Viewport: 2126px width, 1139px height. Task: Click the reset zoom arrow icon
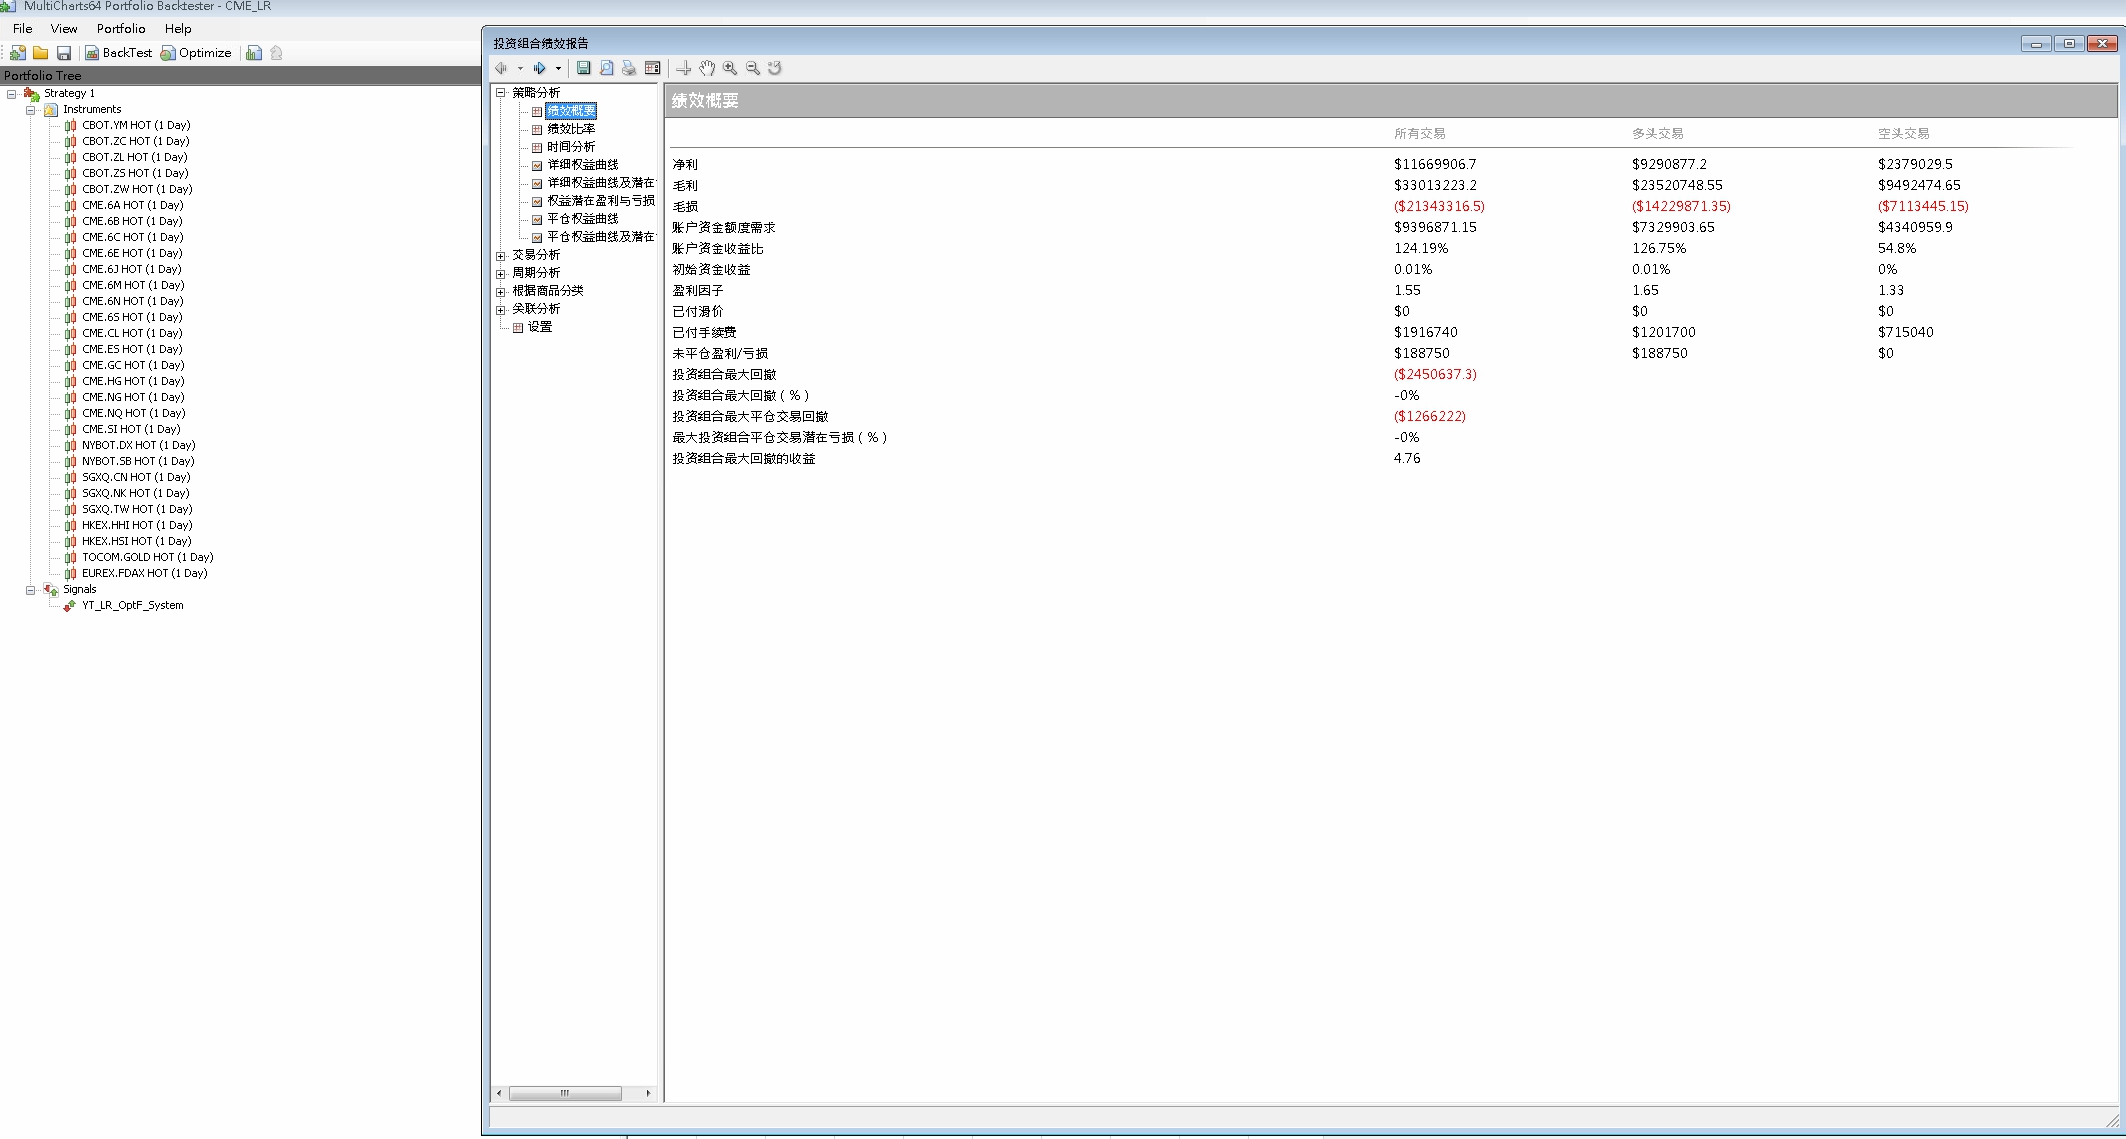tap(775, 68)
